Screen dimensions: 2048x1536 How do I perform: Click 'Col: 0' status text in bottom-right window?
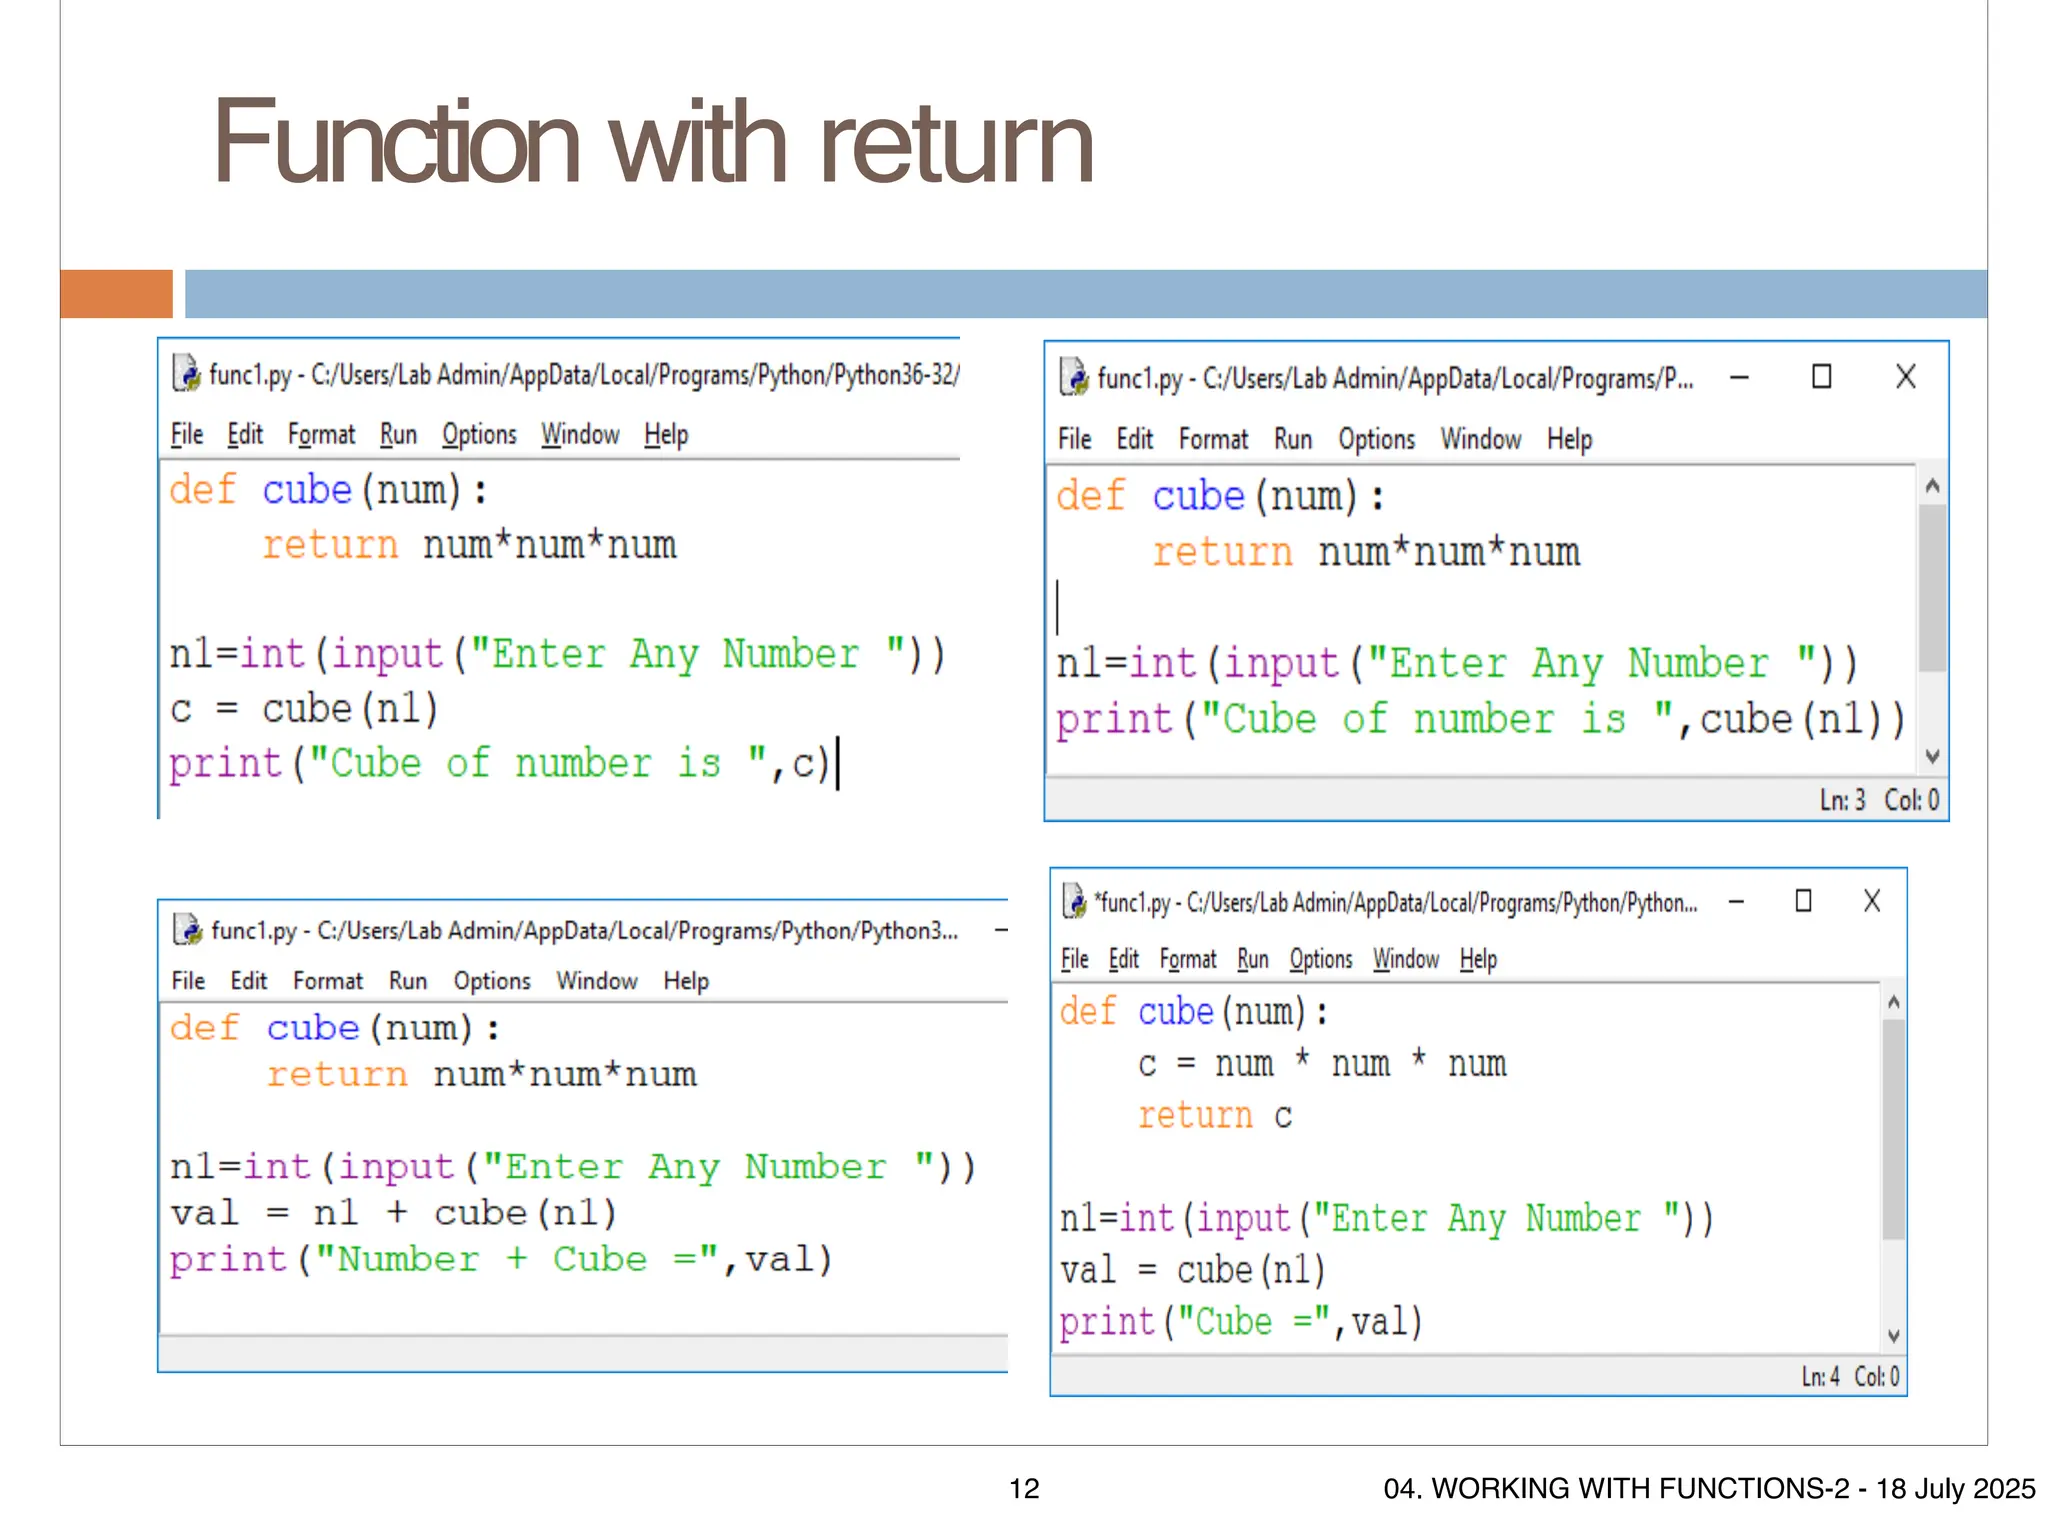(1877, 1377)
